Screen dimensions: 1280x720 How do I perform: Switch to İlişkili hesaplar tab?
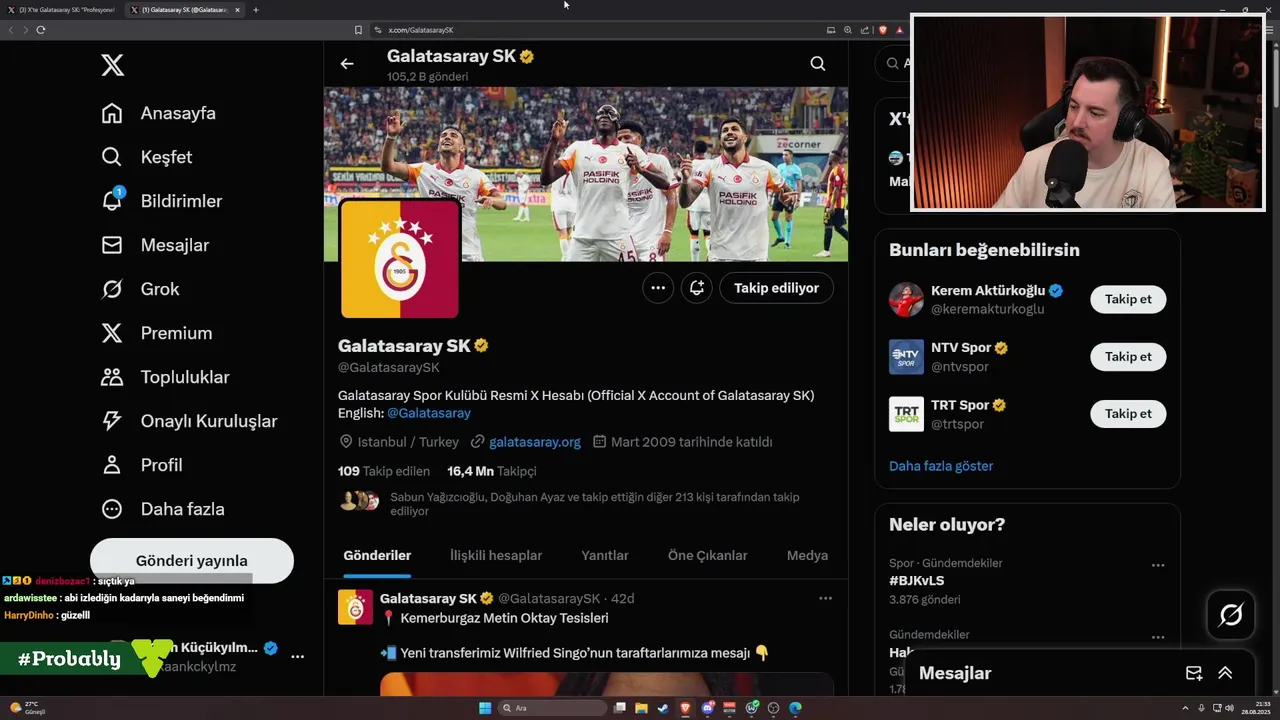[496, 556]
